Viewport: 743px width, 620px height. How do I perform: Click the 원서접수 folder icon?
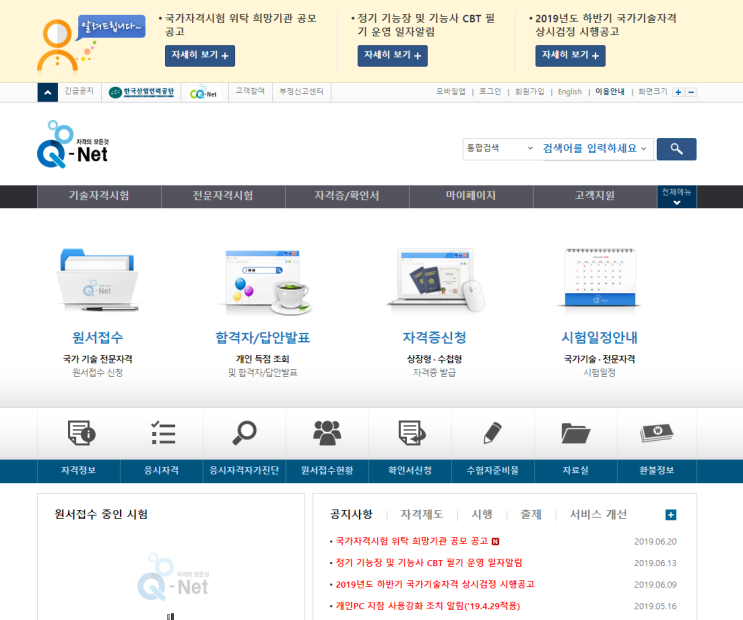[98, 280]
